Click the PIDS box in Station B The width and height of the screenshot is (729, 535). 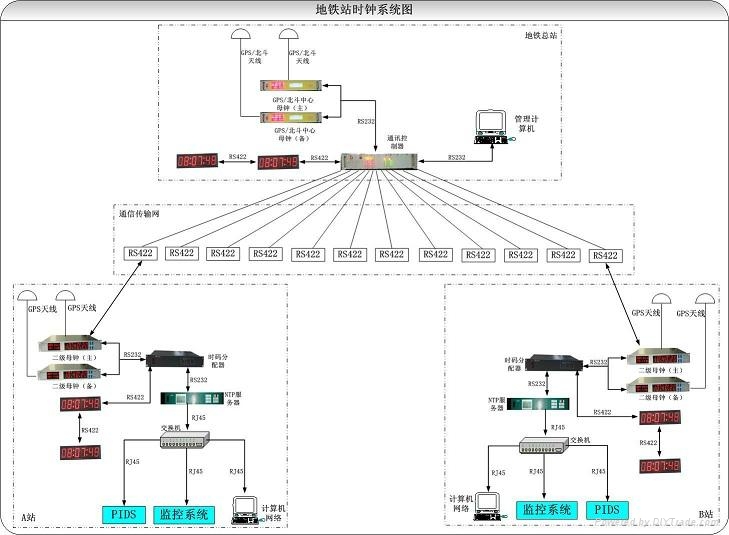[x=607, y=509]
